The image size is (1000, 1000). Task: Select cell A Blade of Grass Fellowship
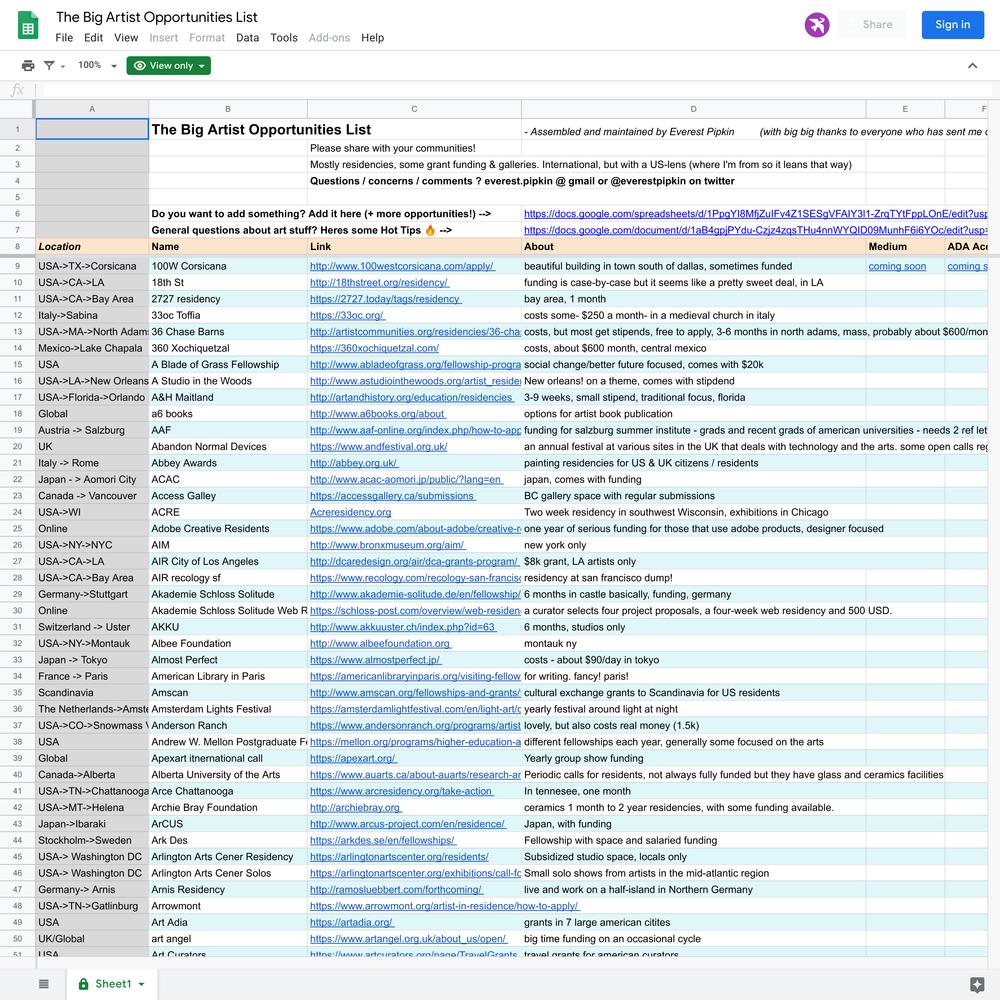(x=228, y=365)
